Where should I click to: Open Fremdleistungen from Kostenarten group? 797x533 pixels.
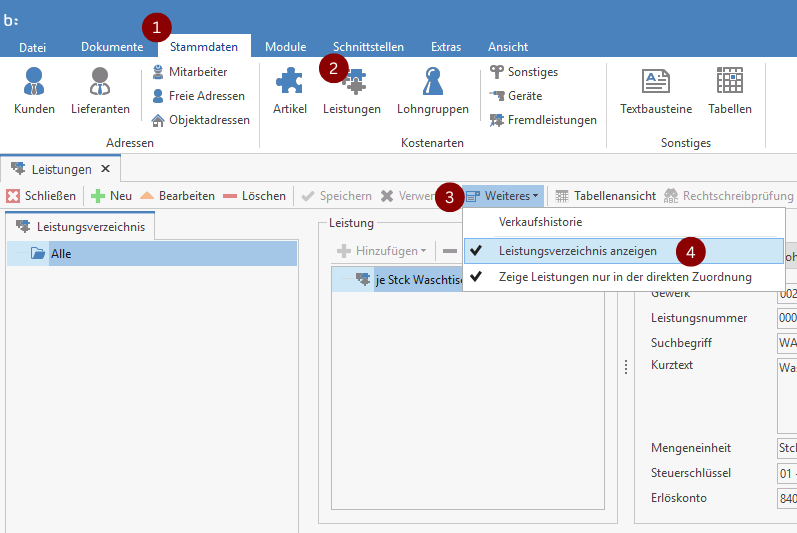543,120
